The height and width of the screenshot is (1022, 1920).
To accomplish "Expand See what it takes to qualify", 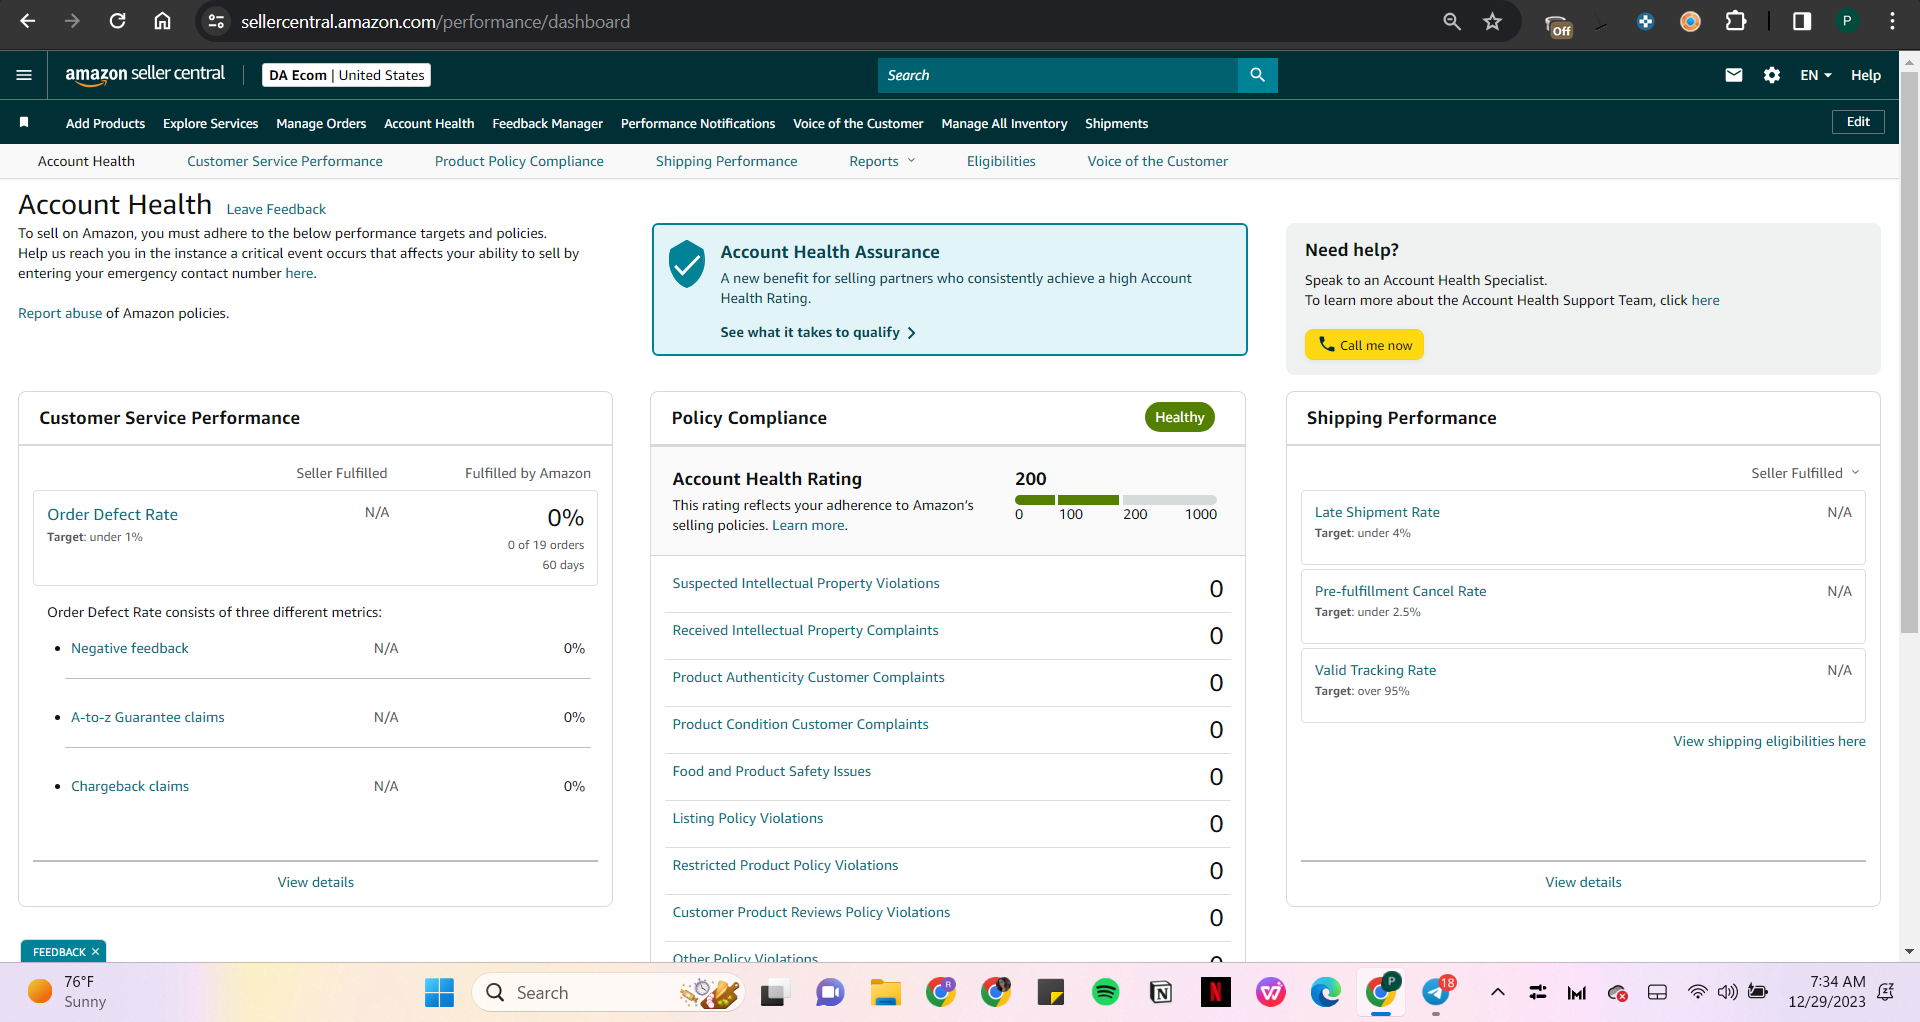I will tap(817, 332).
